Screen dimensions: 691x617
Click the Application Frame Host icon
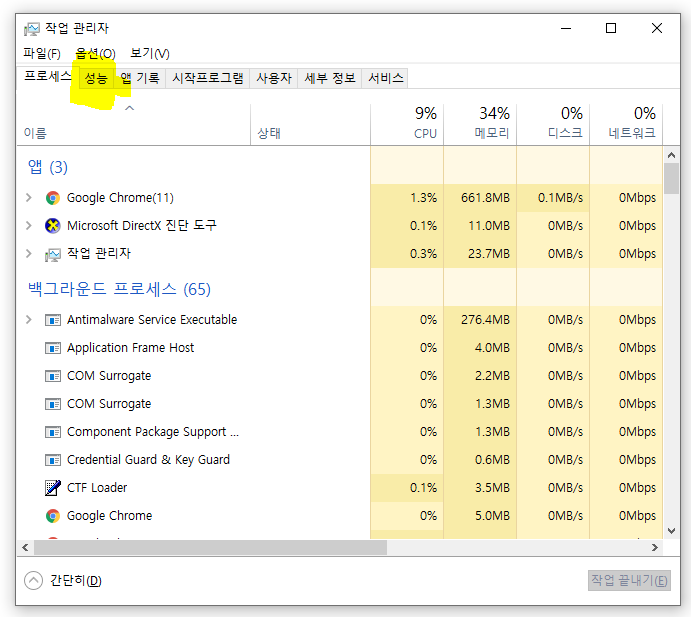click(53, 348)
